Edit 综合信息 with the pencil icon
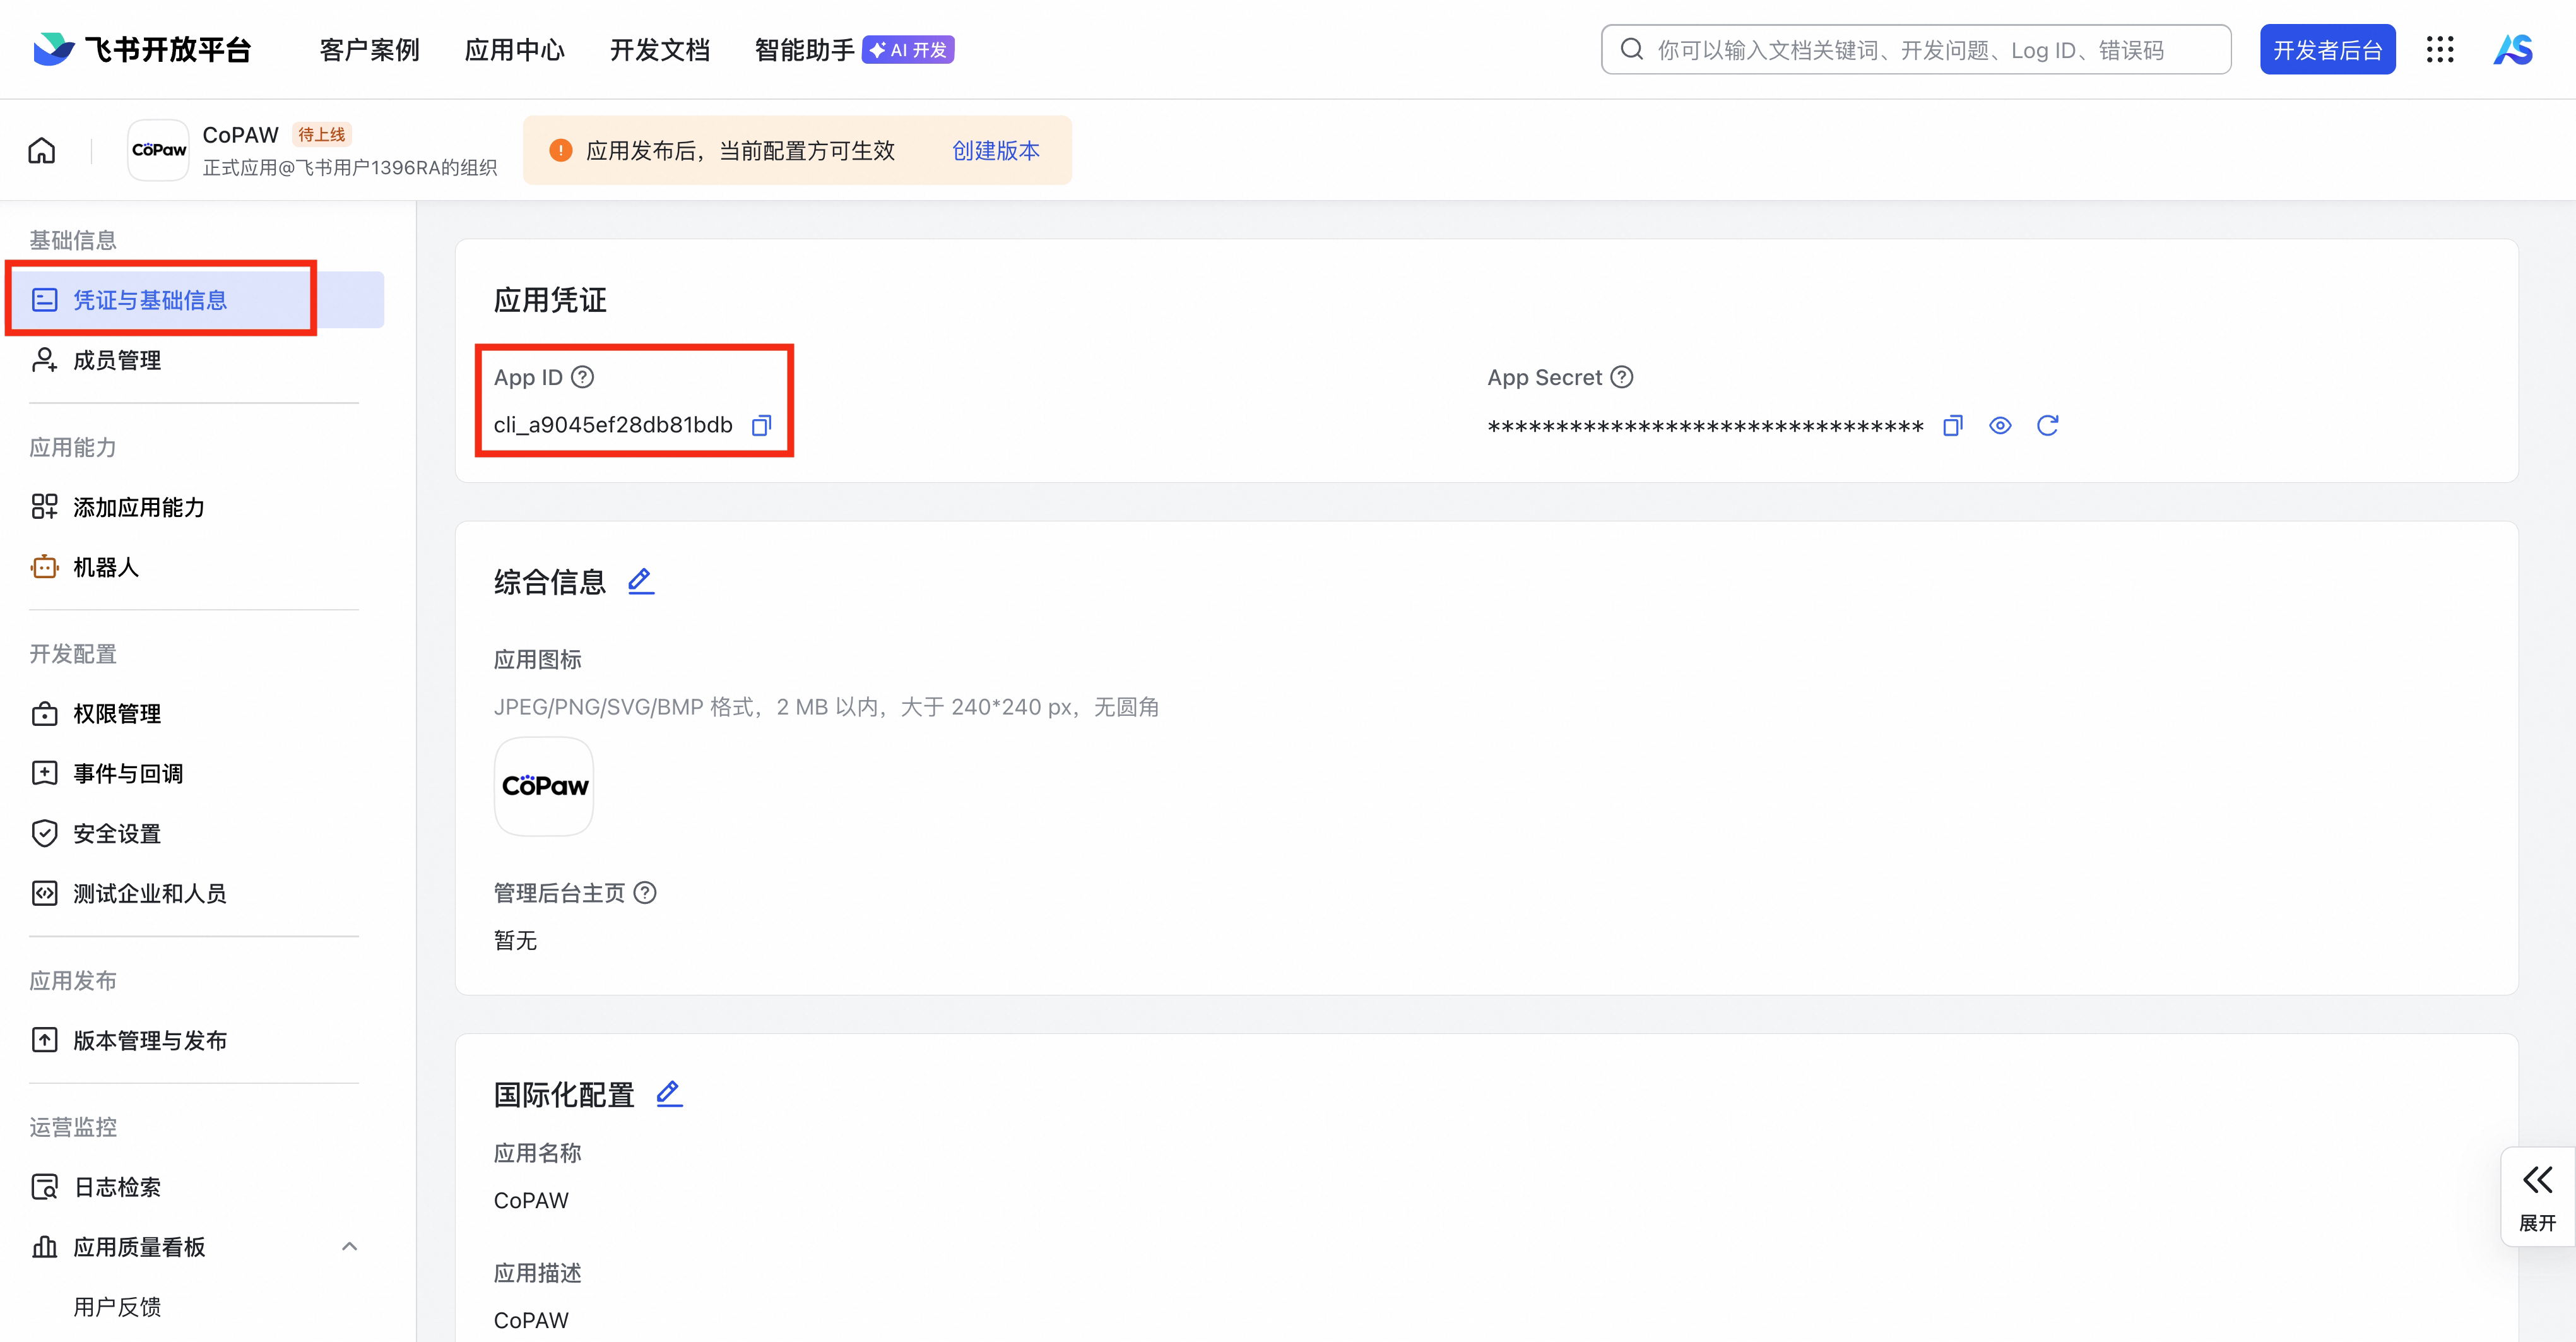The height and width of the screenshot is (1342, 2576). tap(640, 581)
